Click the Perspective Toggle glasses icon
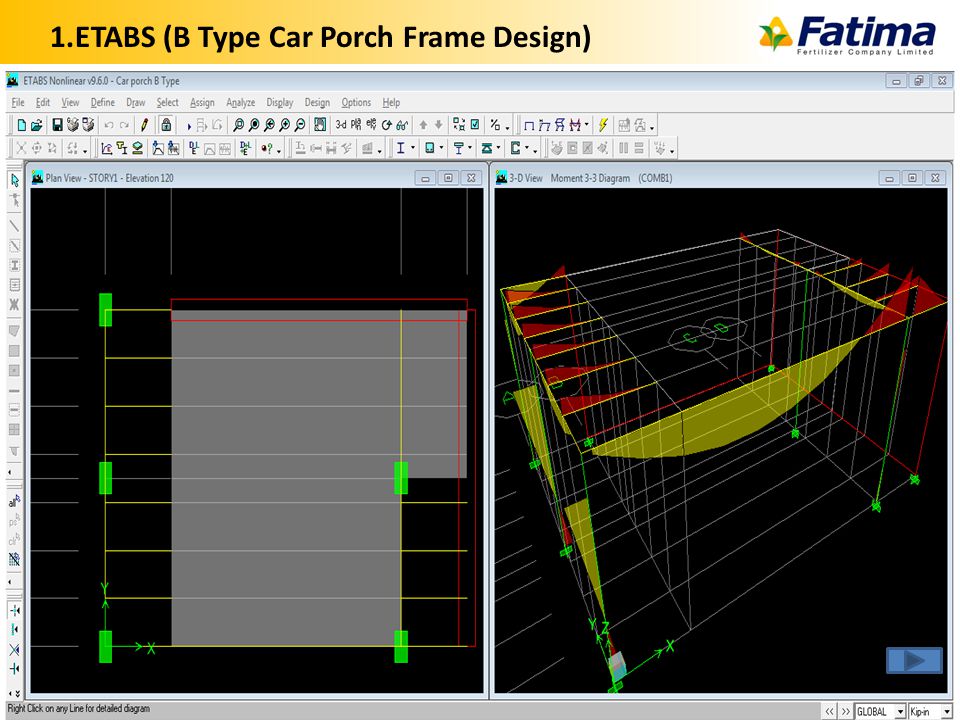Viewport: 960px width, 720px height. 402,126
